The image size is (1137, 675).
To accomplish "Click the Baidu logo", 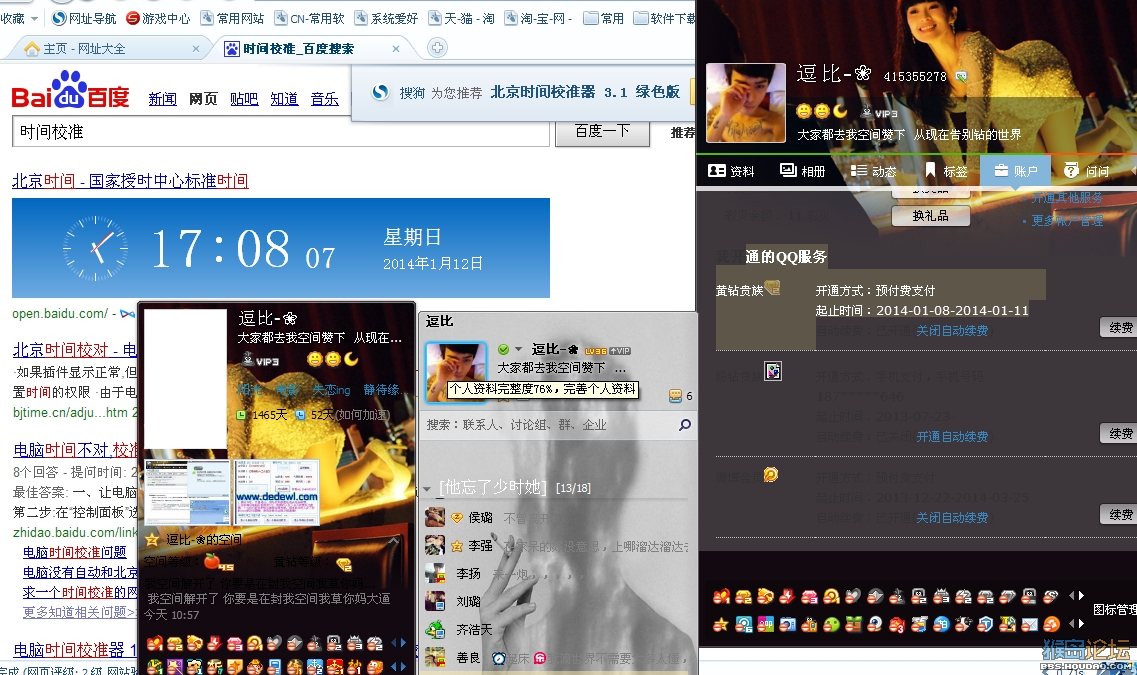I will pos(70,91).
